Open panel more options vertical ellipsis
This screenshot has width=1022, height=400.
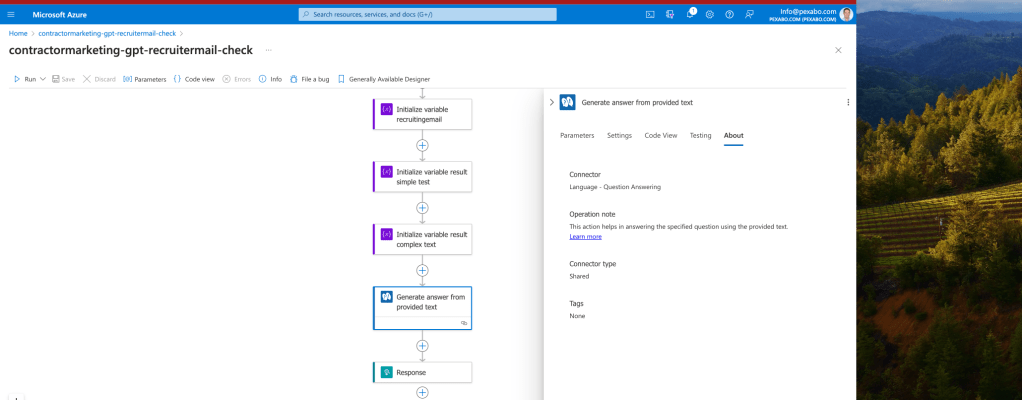[848, 102]
